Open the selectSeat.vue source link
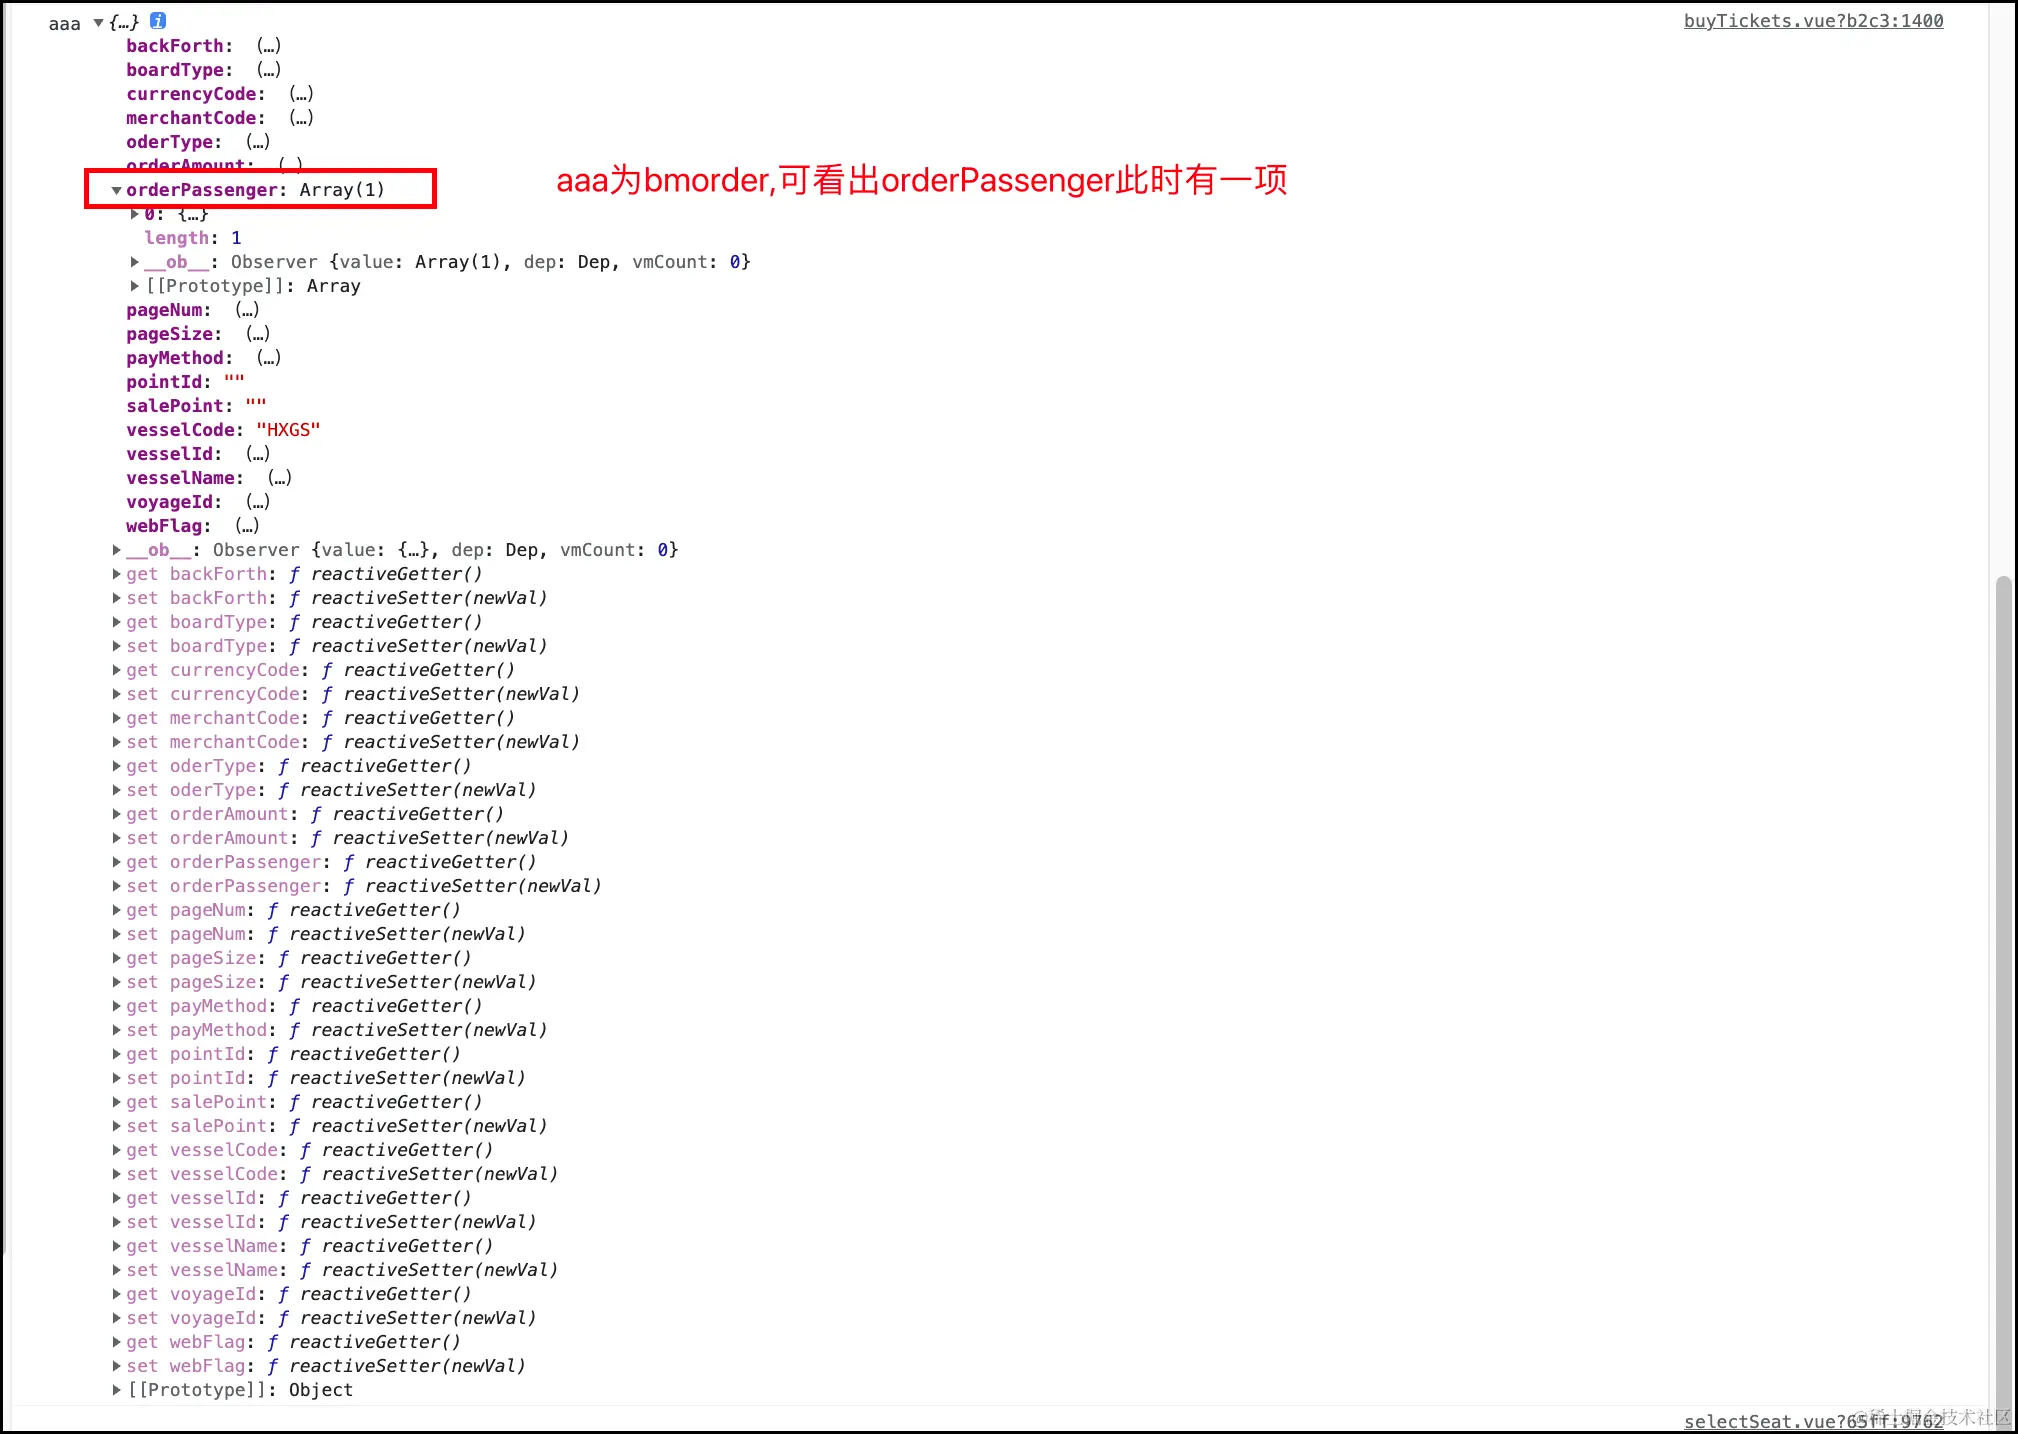The width and height of the screenshot is (2018, 1434). [x=1812, y=1421]
